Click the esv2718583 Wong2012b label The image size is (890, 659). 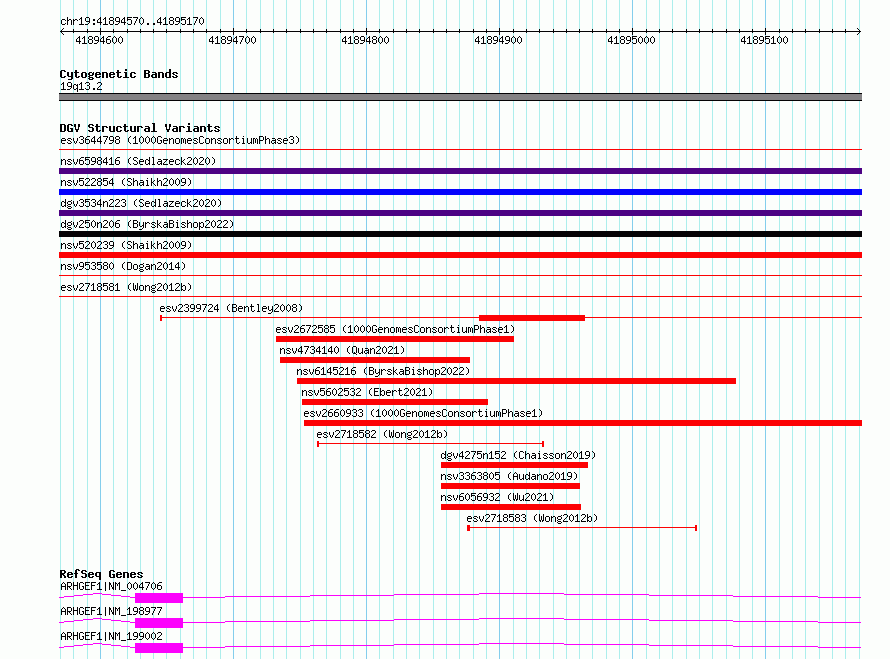532,518
